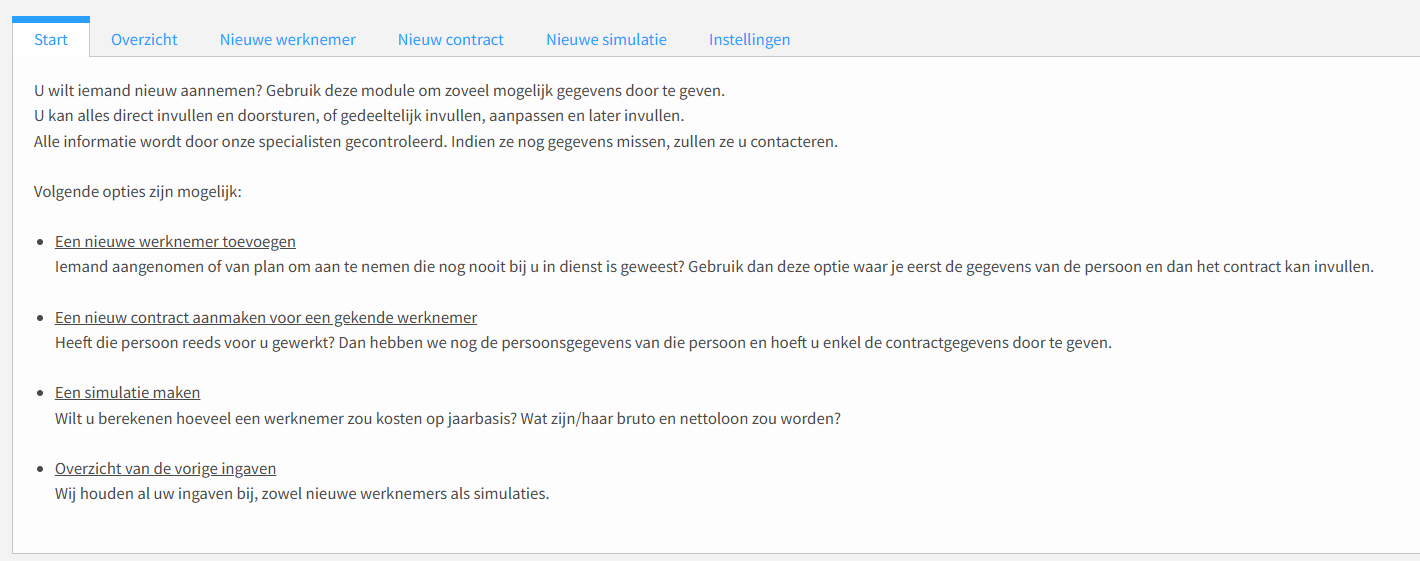Click the 'U kan alles direct invullen' line

(x=359, y=116)
